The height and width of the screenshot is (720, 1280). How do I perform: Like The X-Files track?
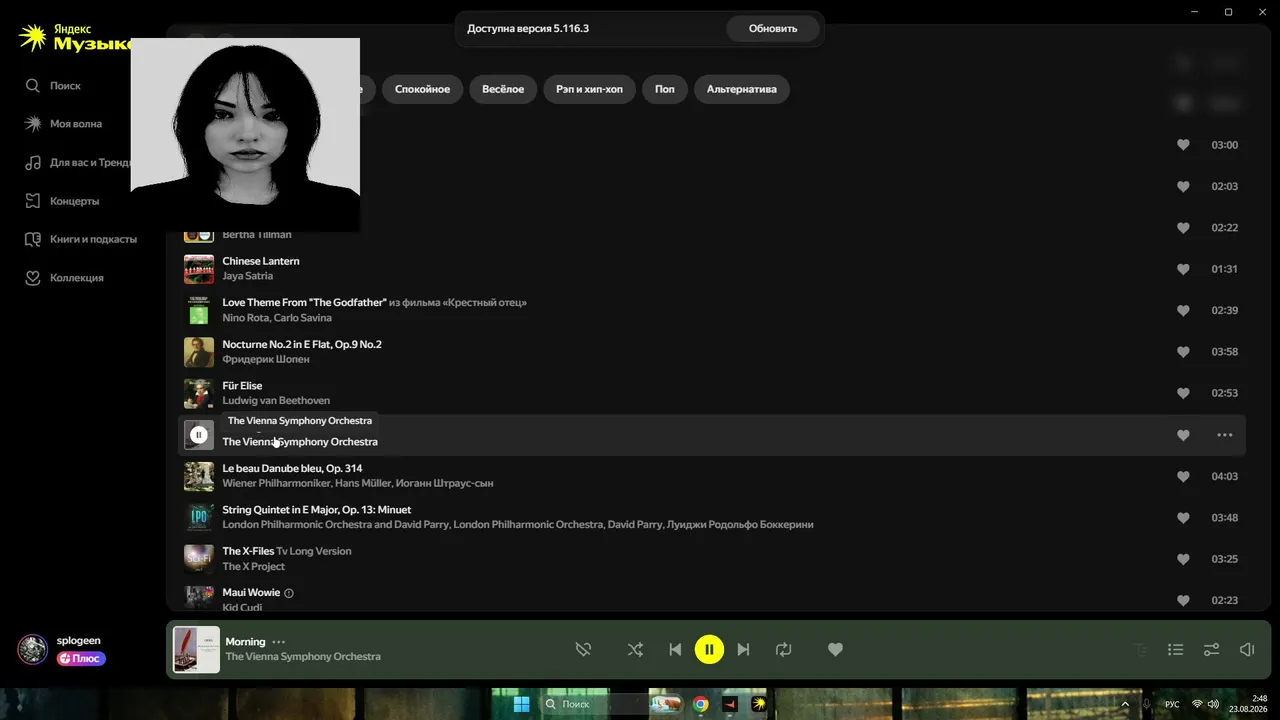(x=1183, y=559)
